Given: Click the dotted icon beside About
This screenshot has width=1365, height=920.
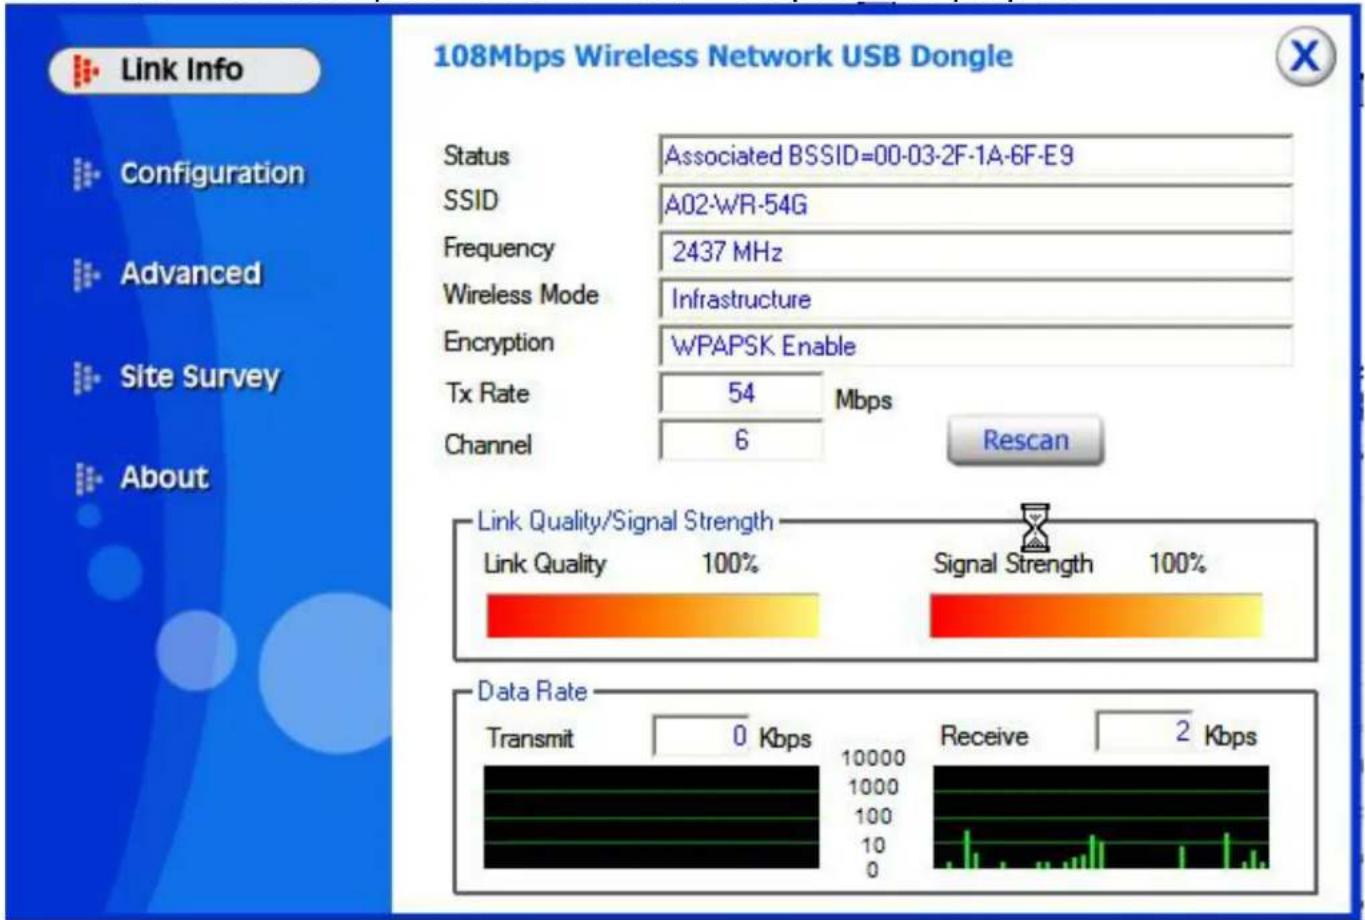Looking at the screenshot, I should tap(87, 478).
